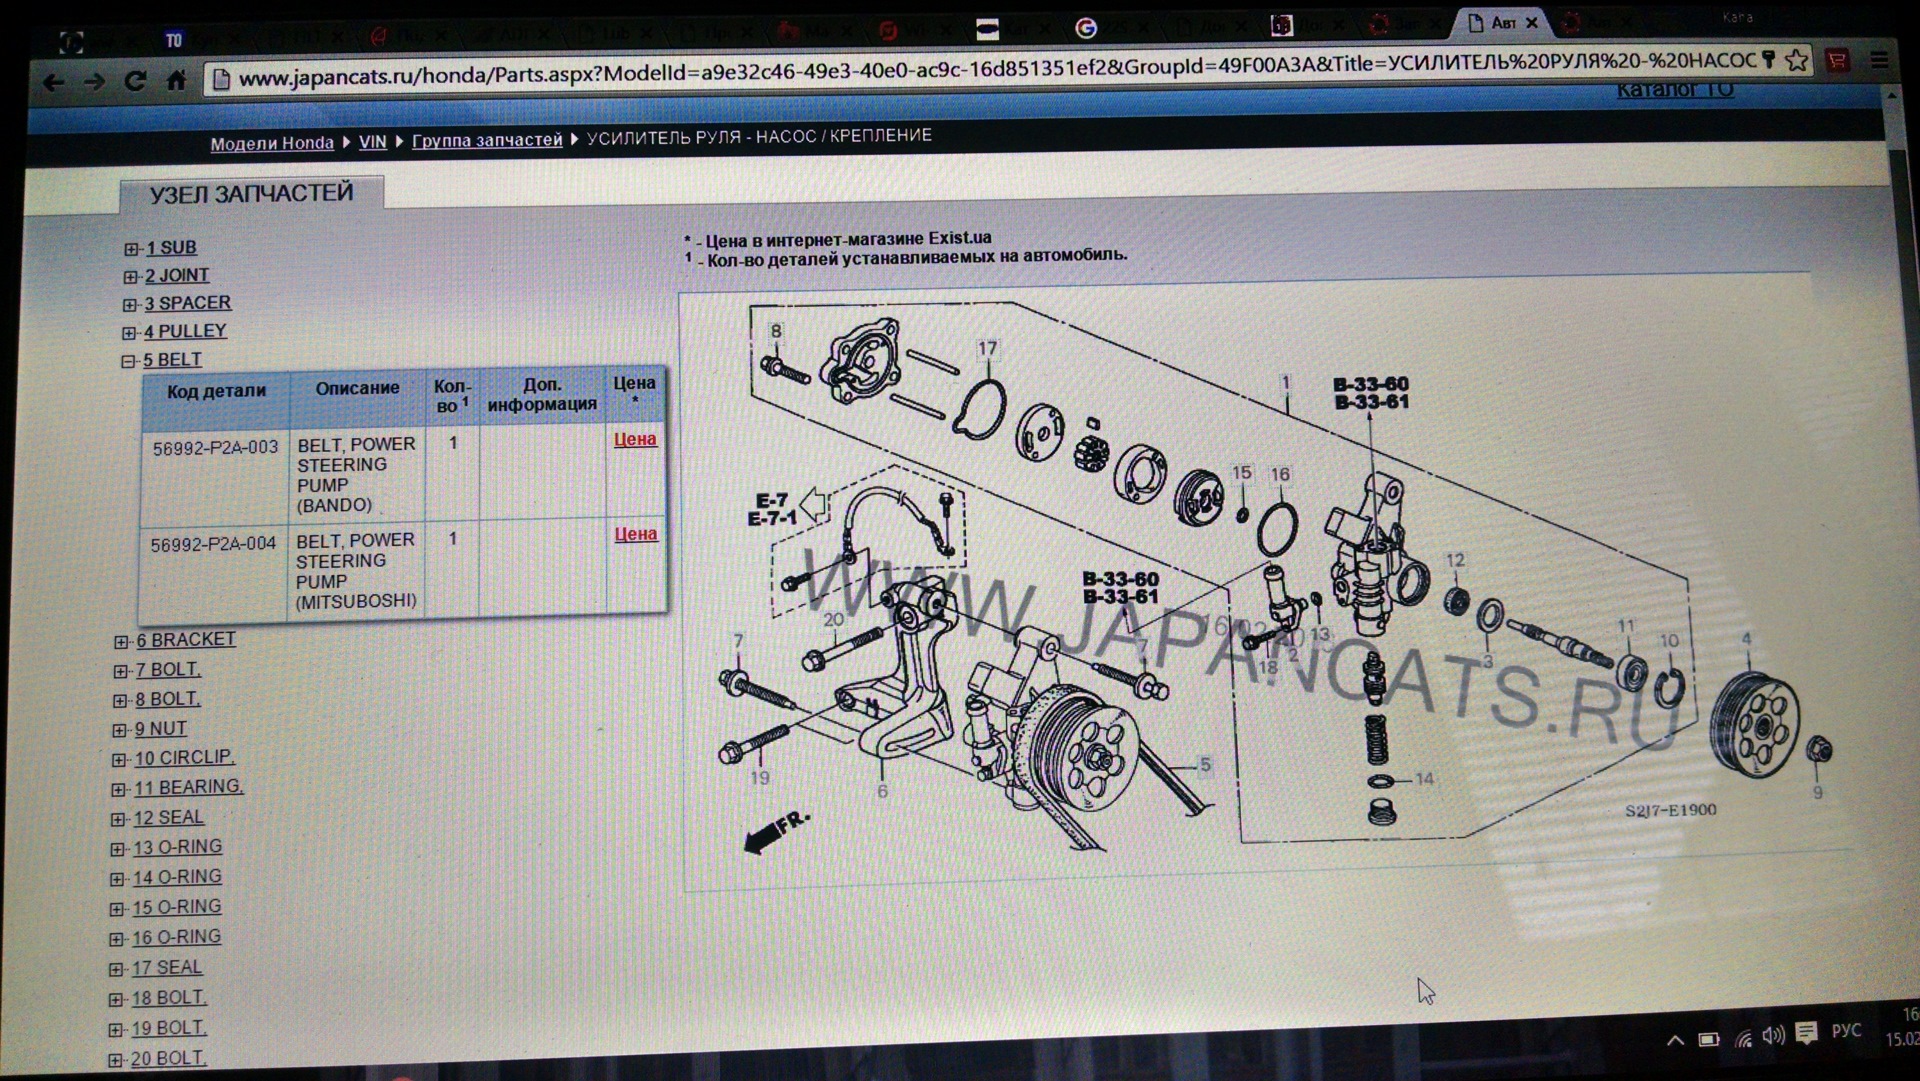Go forward with the browser forward arrow
Screen dimensions: 1920x1081
click(x=94, y=82)
